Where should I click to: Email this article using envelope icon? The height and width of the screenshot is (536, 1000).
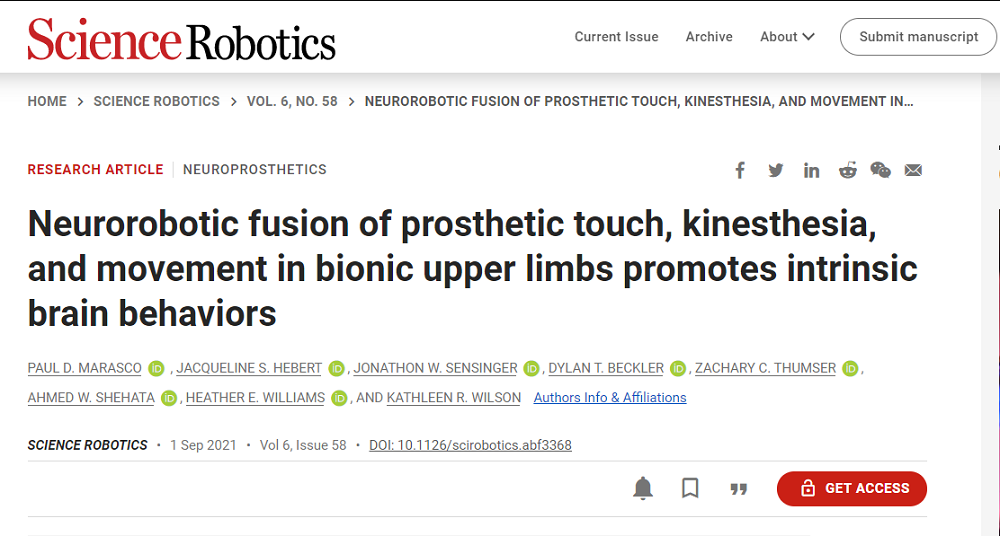913,170
